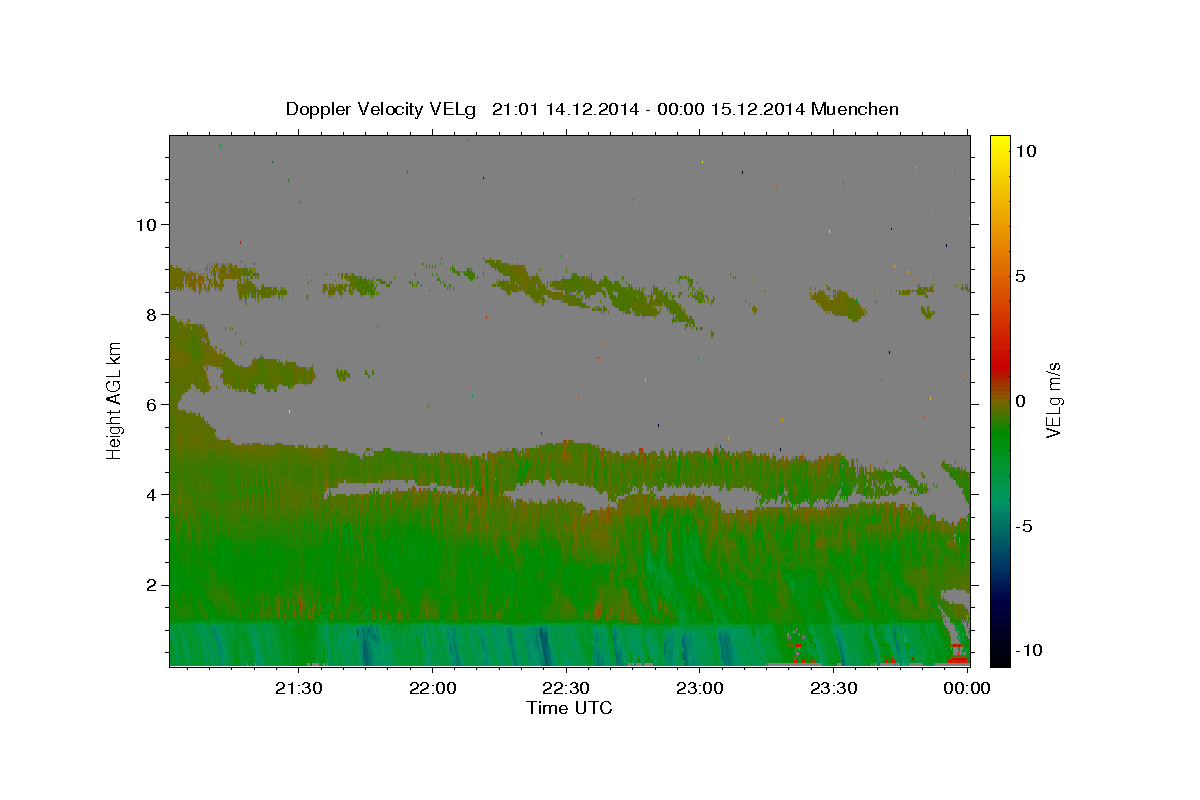Screen dimensions: 1200x800
Task: Click the 'Time UTC' axis label
Action: [569, 708]
